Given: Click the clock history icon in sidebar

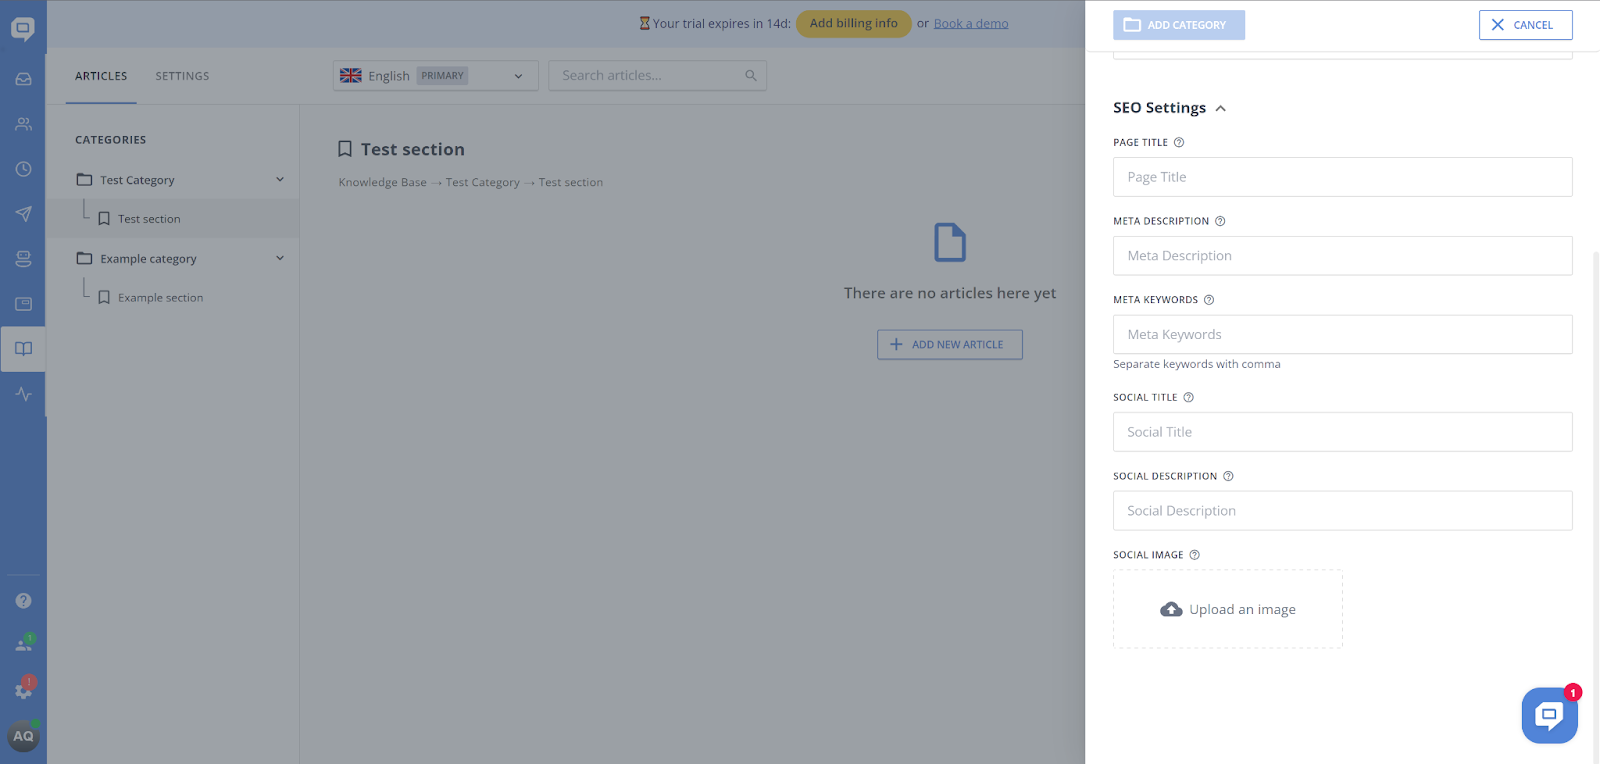Looking at the screenshot, I should pyautogui.click(x=23, y=169).
